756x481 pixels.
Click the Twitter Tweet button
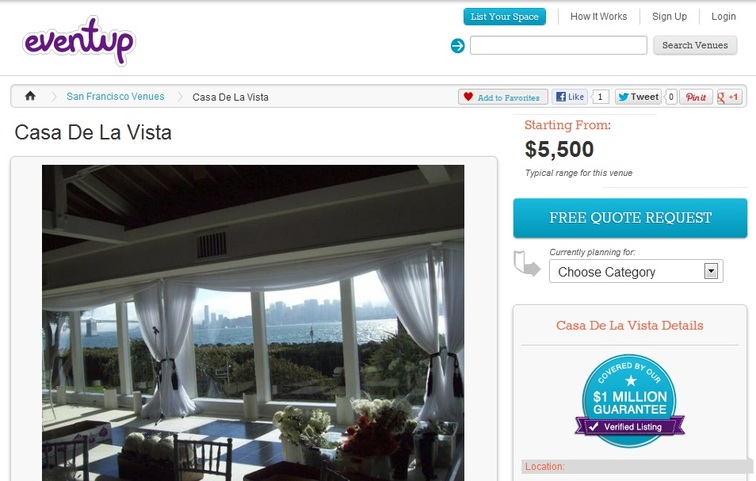638,97
